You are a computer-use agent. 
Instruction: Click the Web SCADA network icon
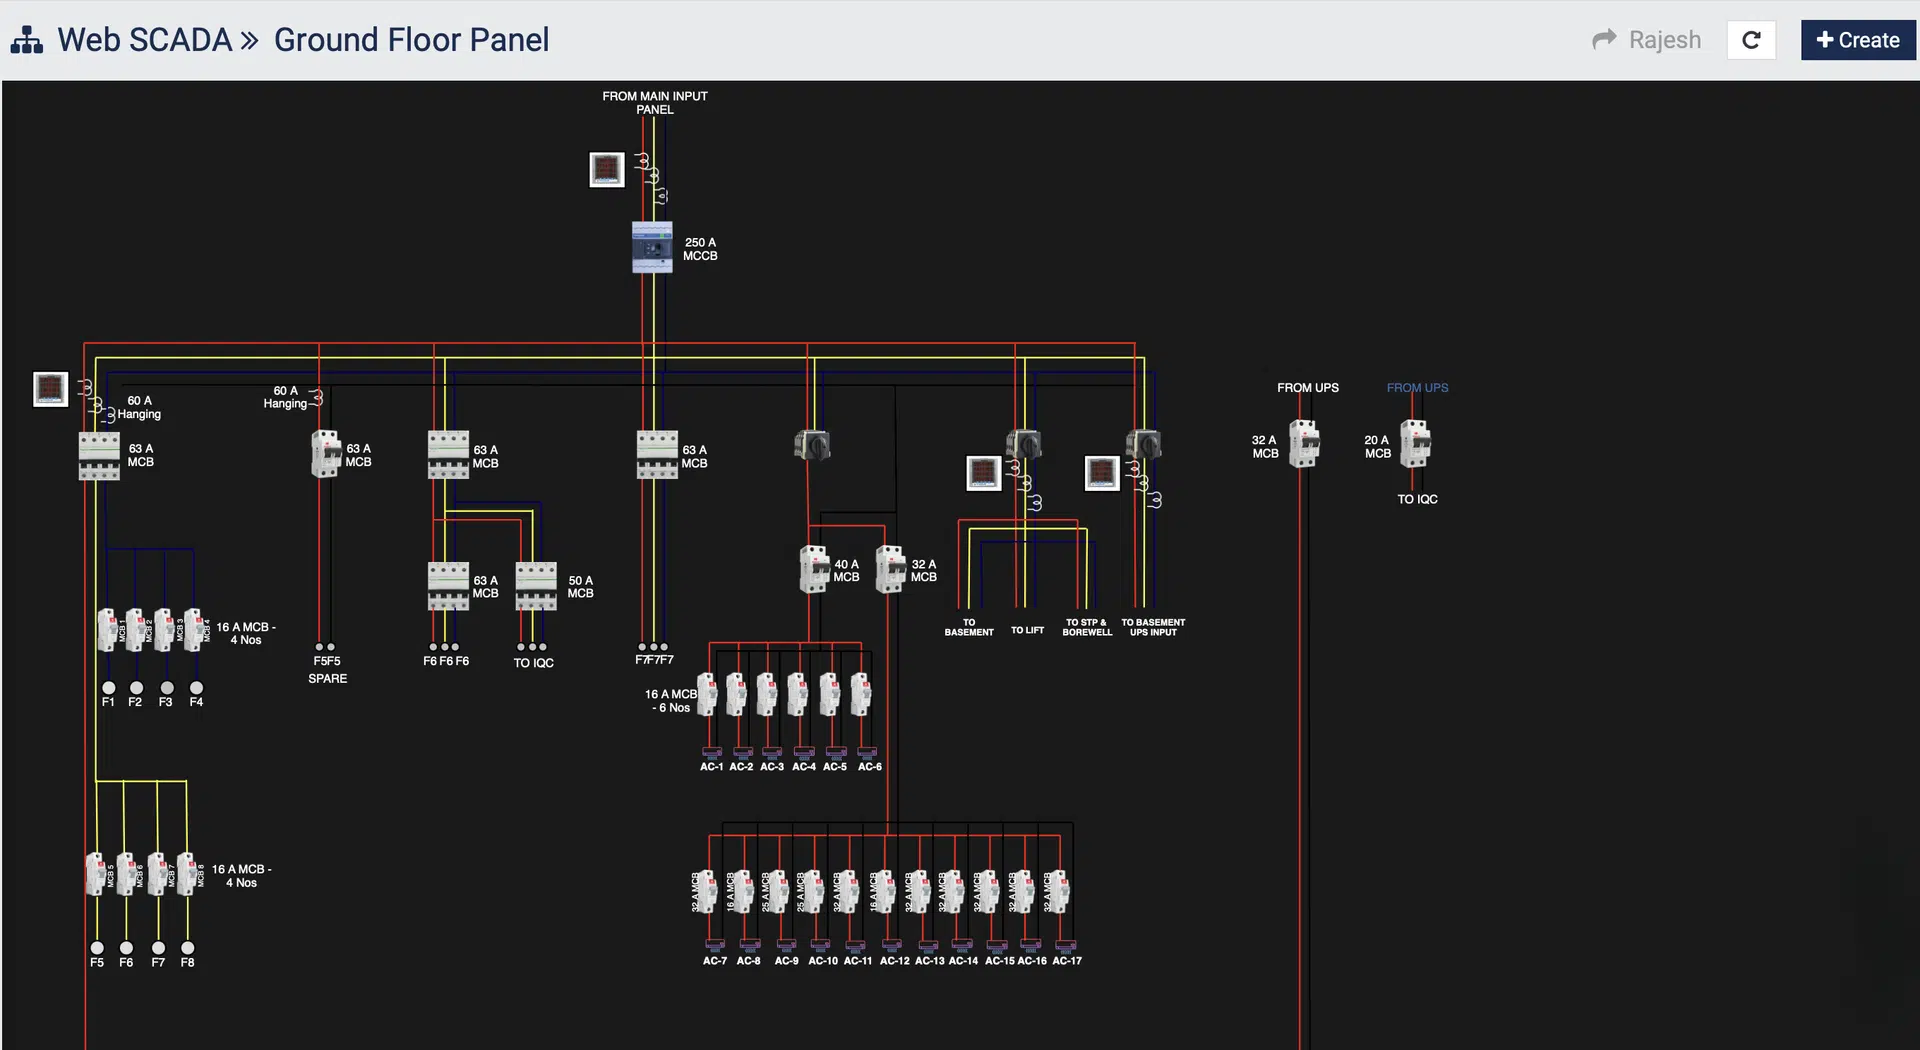tap(27, 40)
